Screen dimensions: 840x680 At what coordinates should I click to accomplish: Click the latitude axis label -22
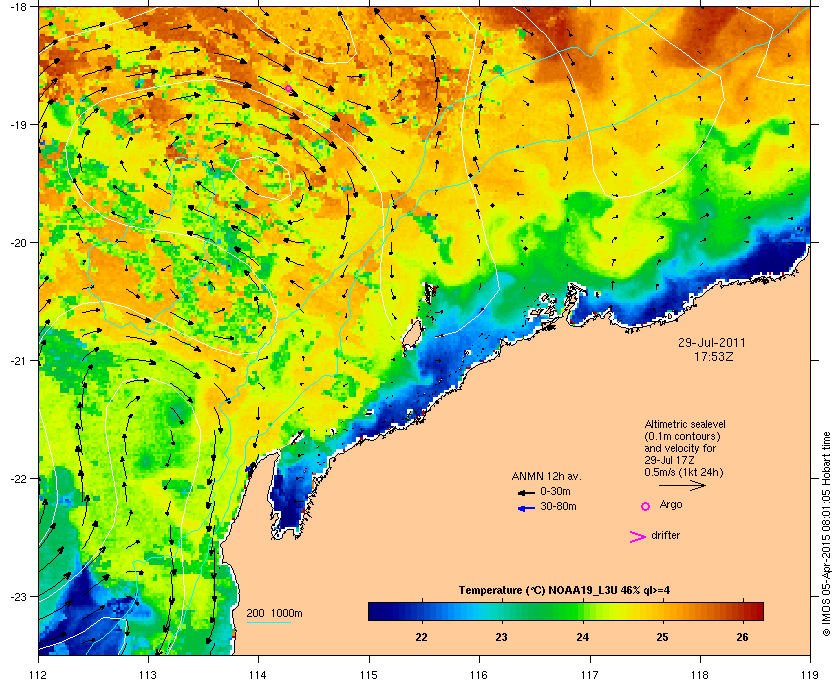(x=18, y=479)
